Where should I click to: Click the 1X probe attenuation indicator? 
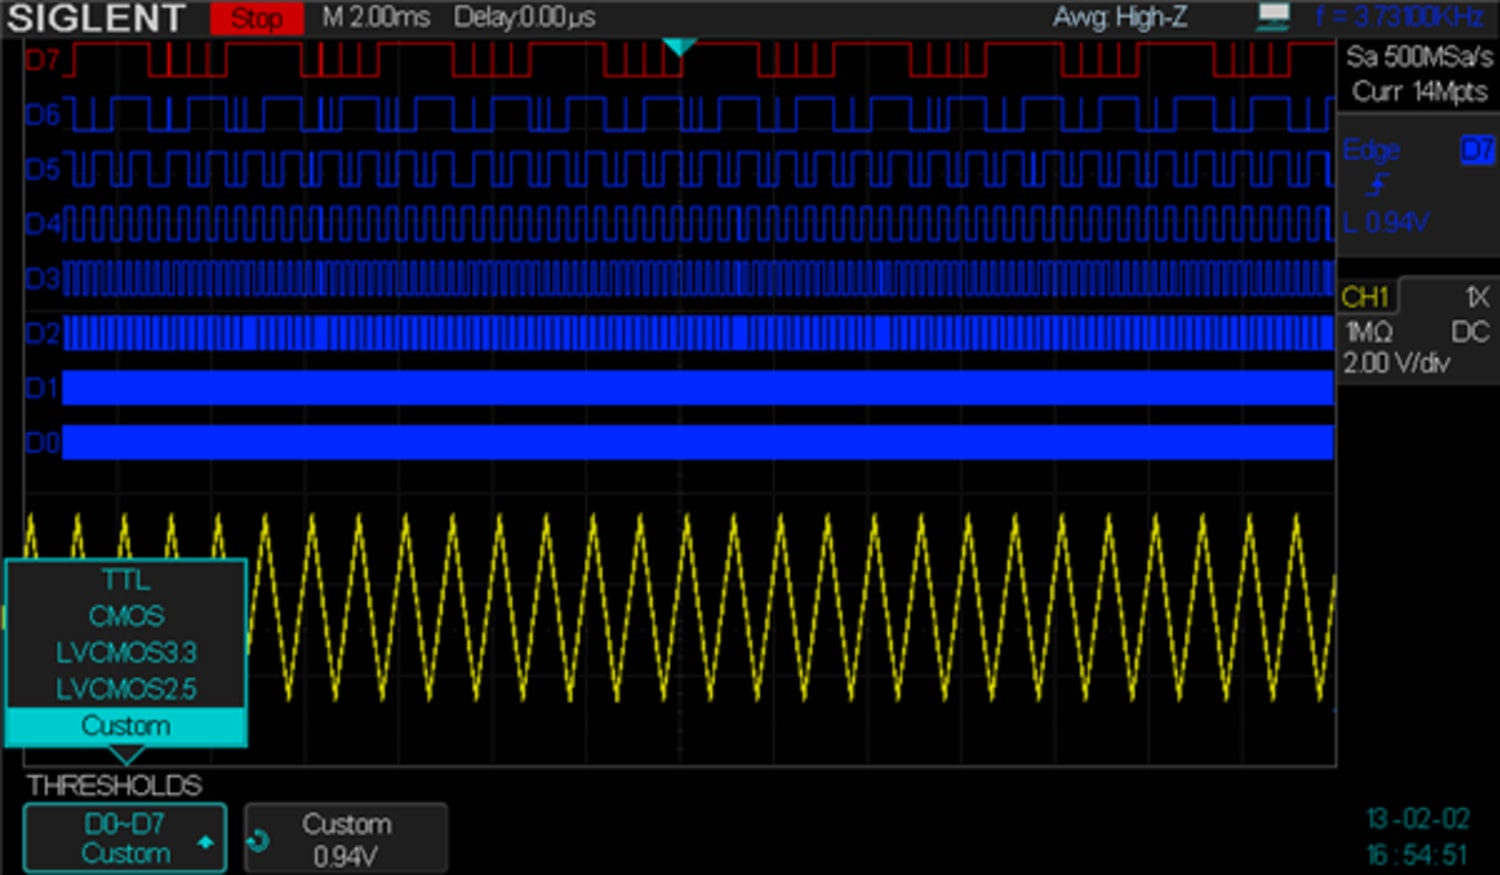pyautogui.click(x=1475, y=296)
